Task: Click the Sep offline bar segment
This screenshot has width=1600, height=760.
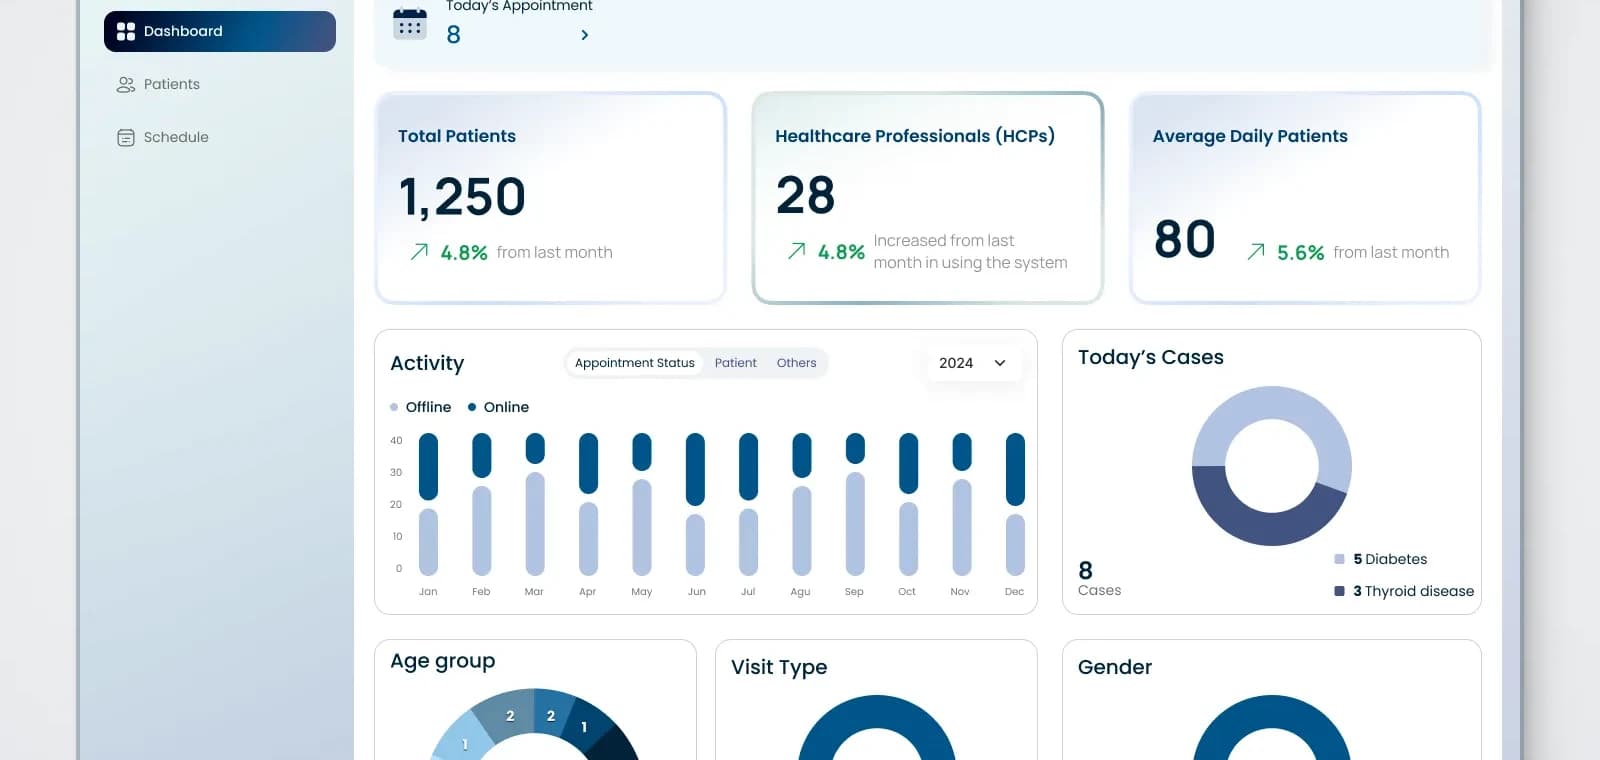Action: click(x=855, y=524)
